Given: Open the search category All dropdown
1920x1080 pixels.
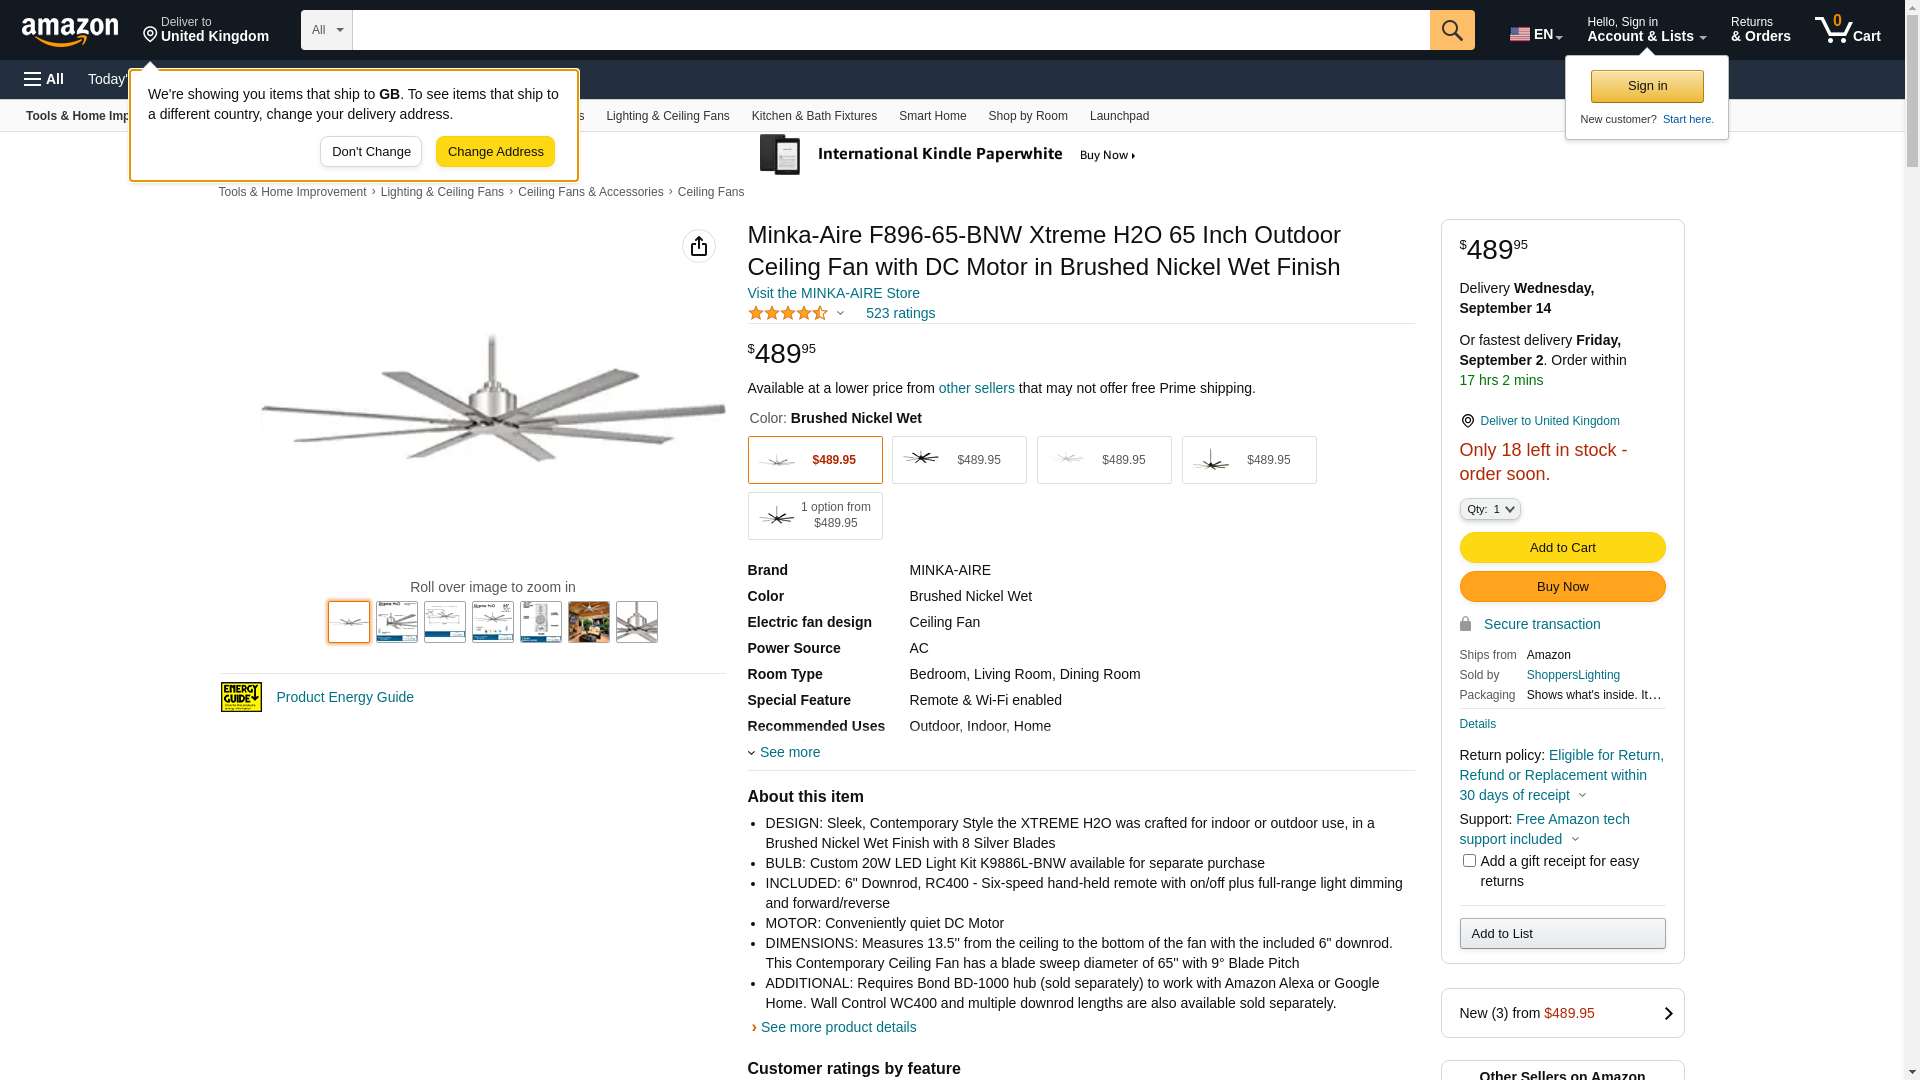Looking at the screenshot, I should 326,30.
